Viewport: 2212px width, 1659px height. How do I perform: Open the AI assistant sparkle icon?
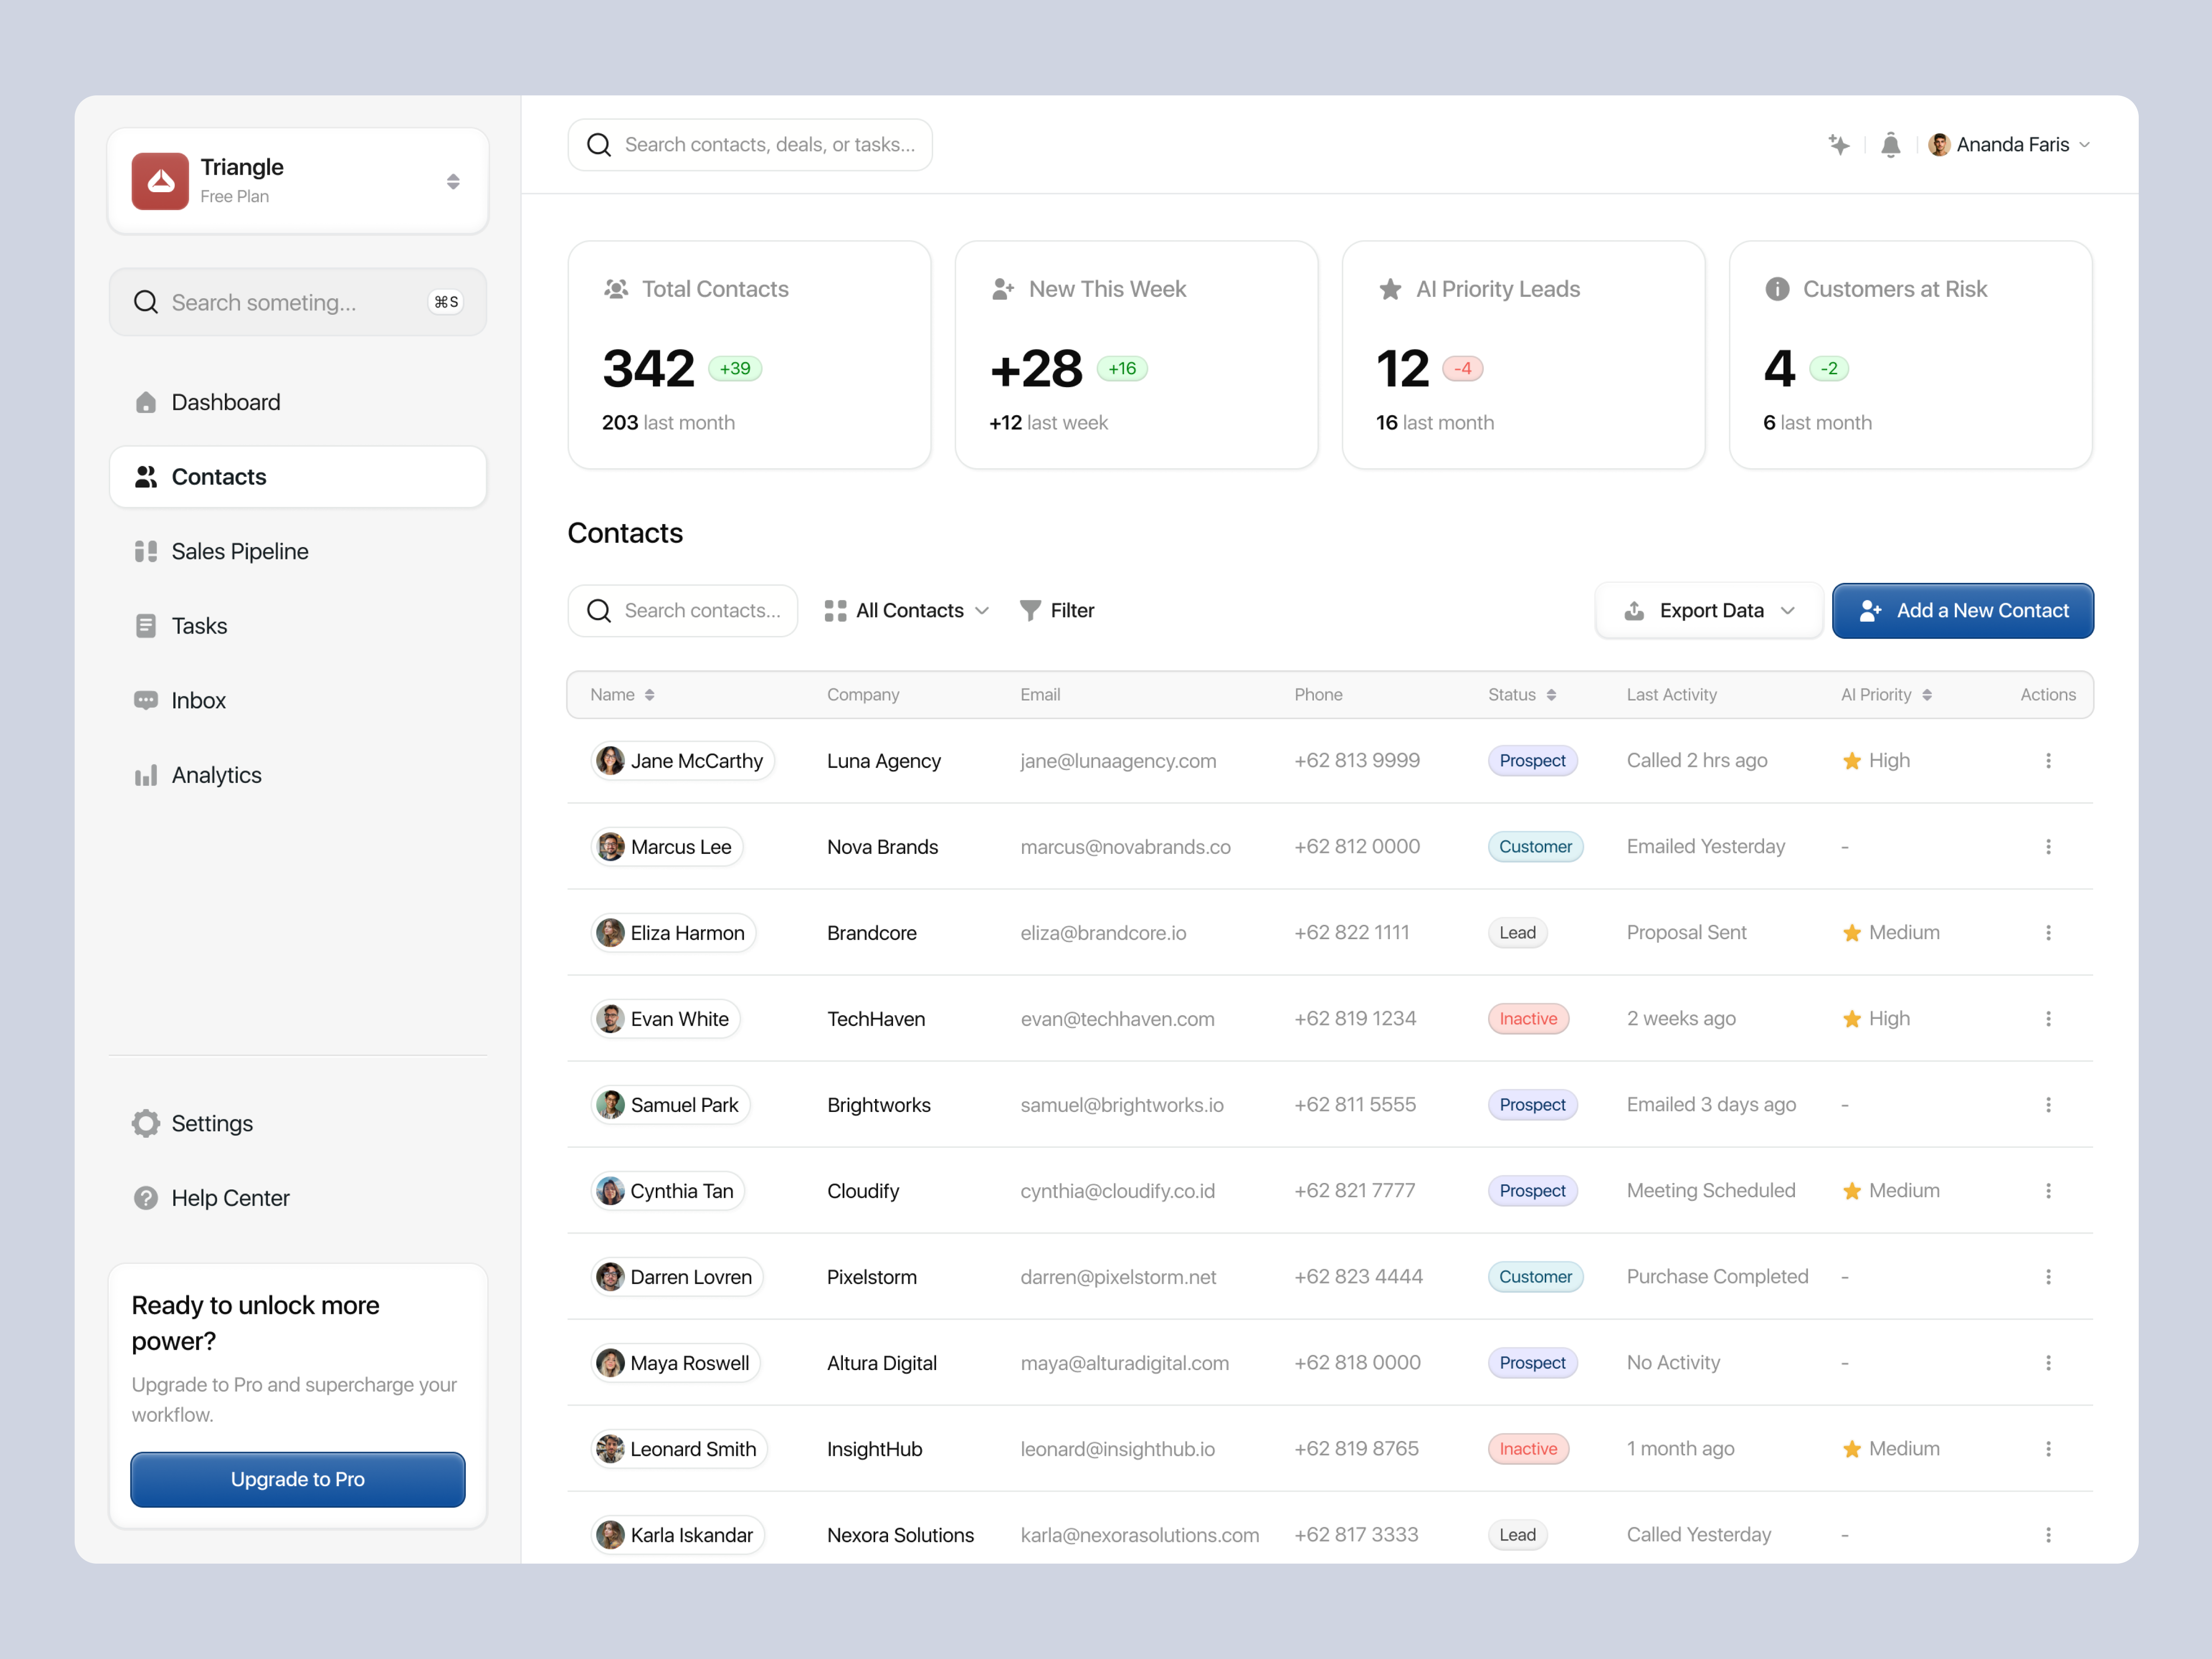1840,145
